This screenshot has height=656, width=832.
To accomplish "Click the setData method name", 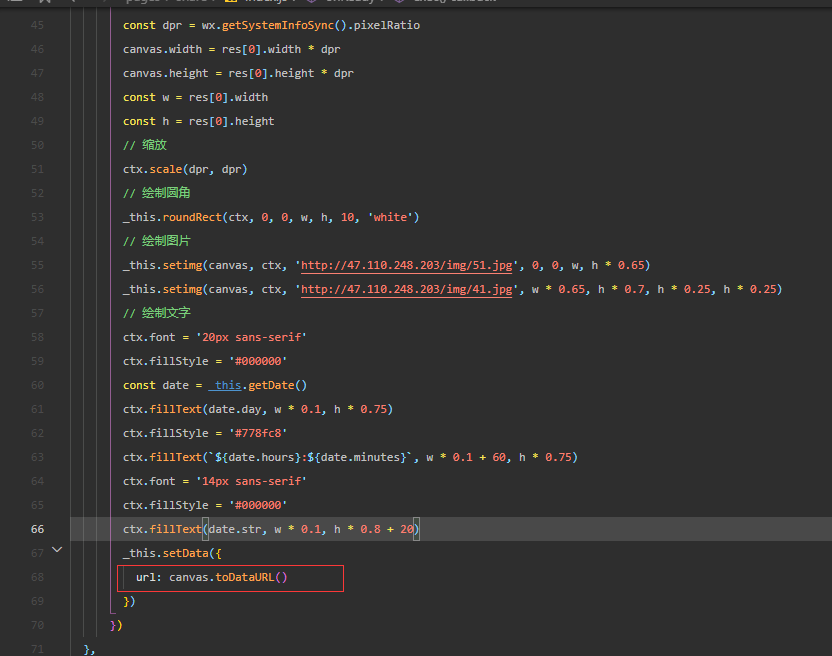I will click(x=186, y=553).
